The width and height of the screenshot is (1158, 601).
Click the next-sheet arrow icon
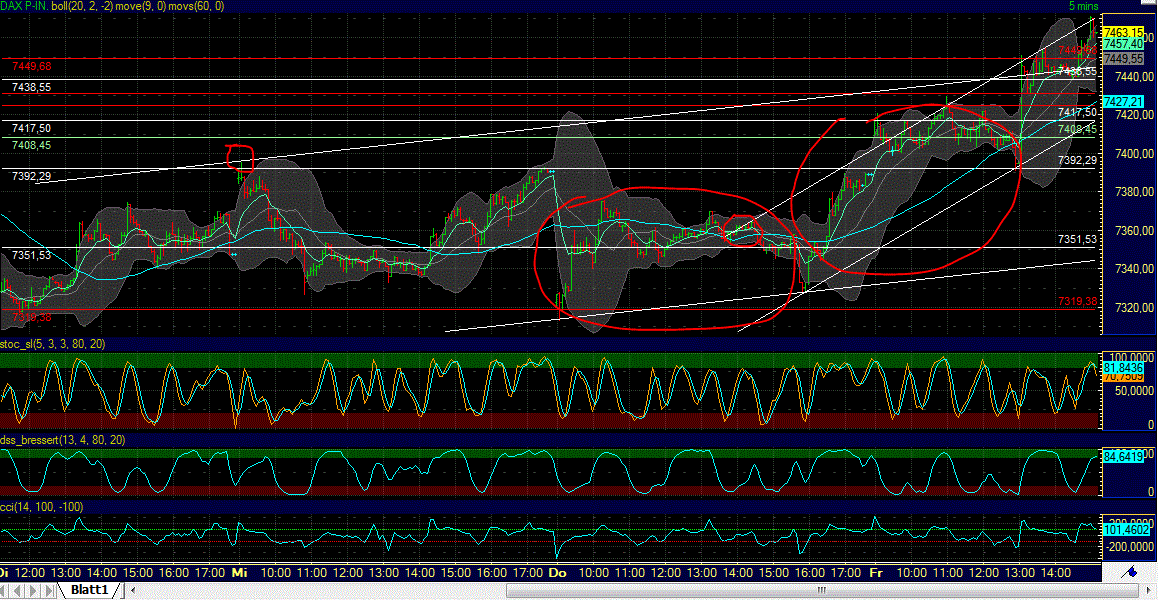pyautogui.click(x=33, y=590)
